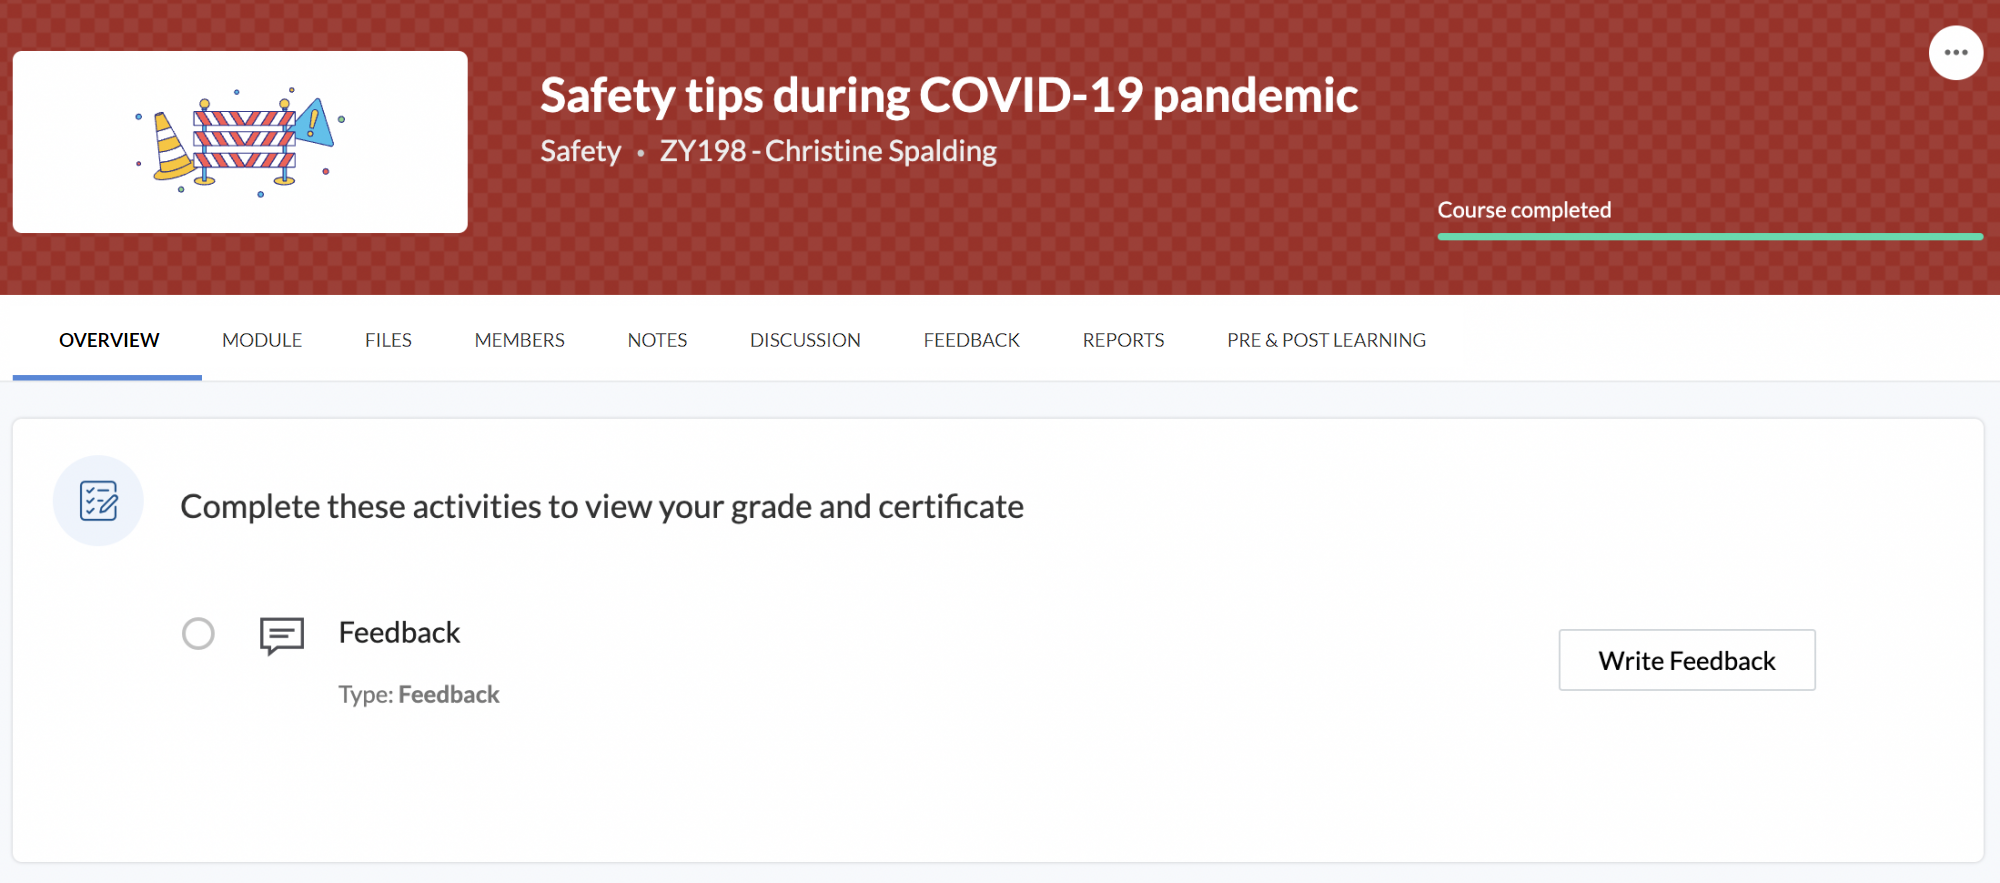Viewport: 2000px width, 883px height.
Task: Open the REPORTS tab
Action: point(1123,340)
